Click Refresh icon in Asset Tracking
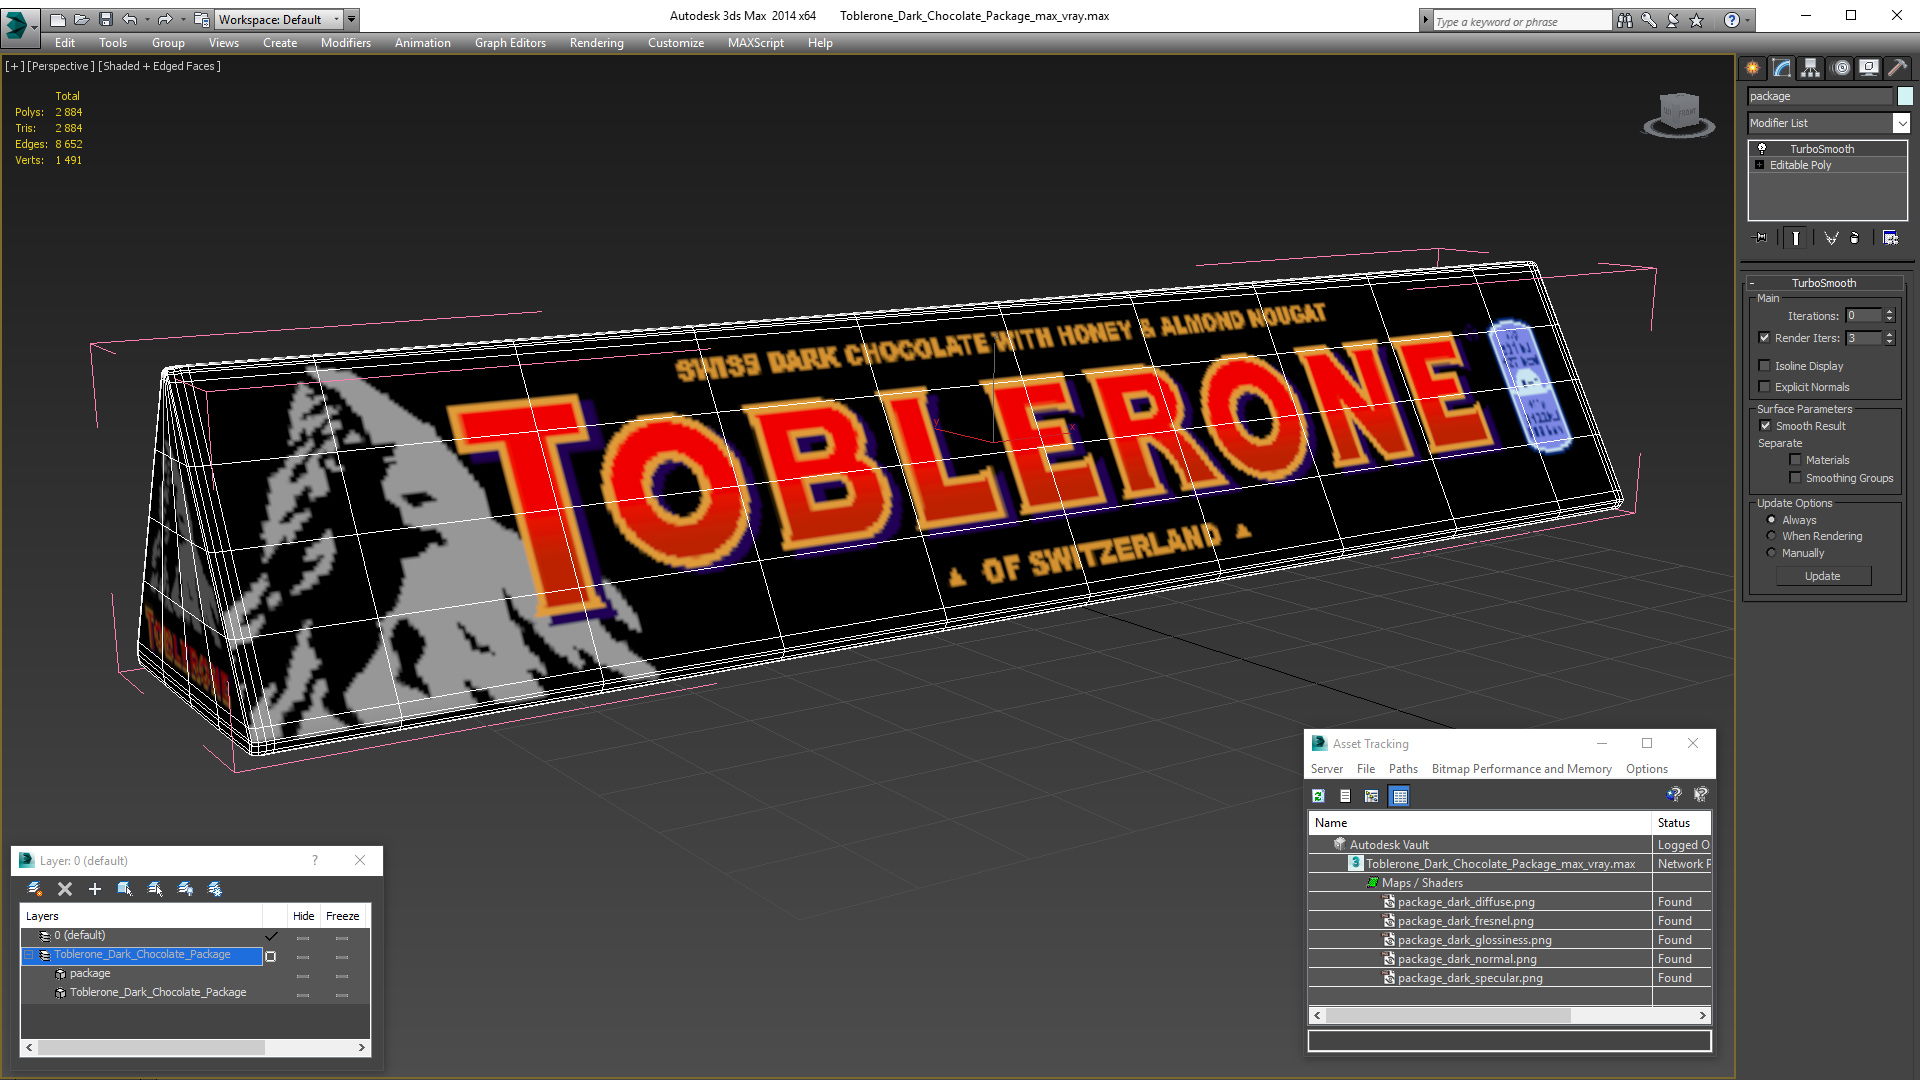Viewport: 1920px width, 1080px height. pos(1318,796)
